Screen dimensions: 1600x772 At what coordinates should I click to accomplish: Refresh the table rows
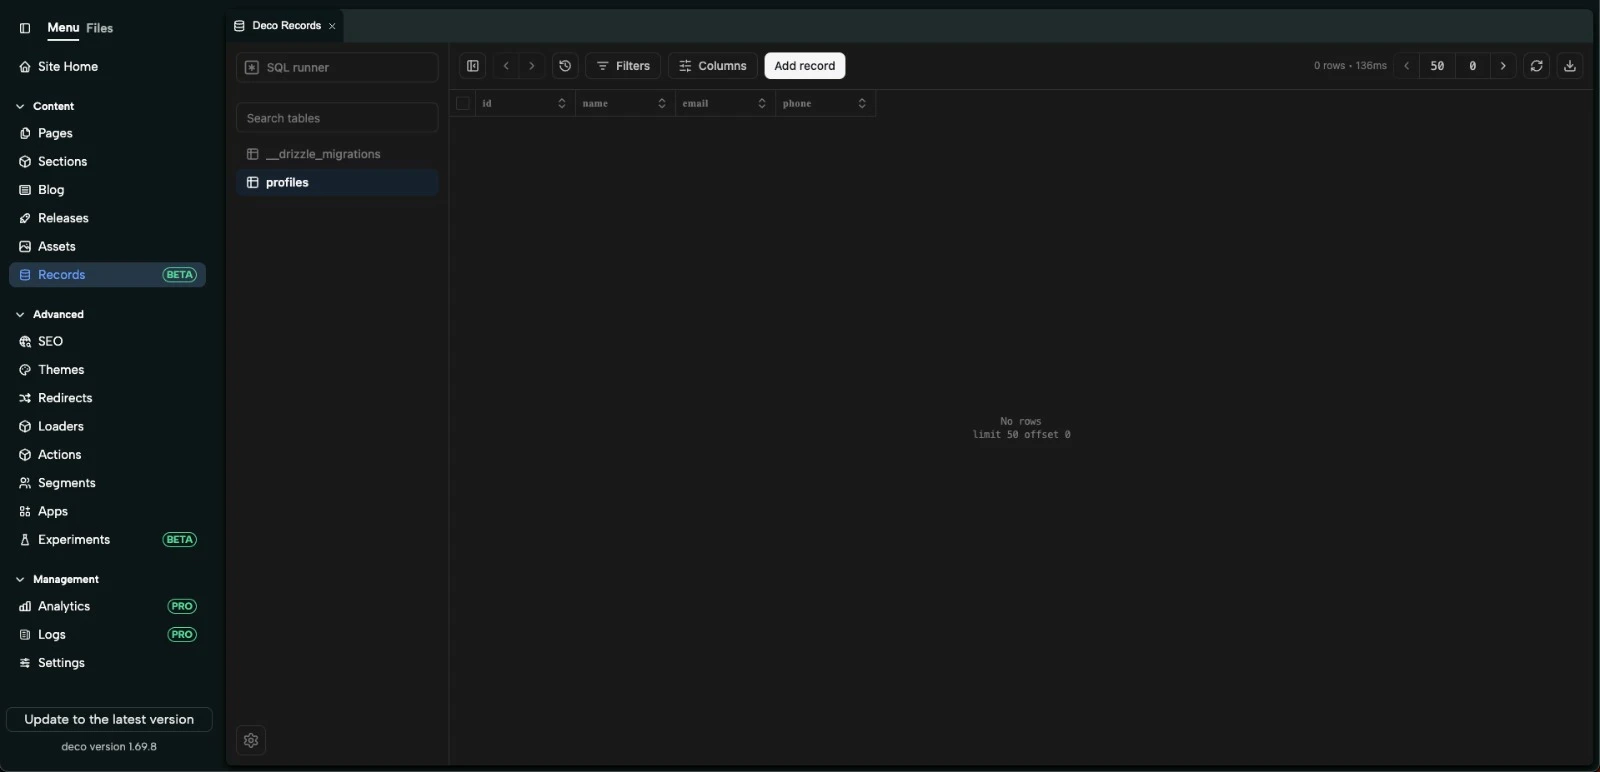pos(1537,66)
